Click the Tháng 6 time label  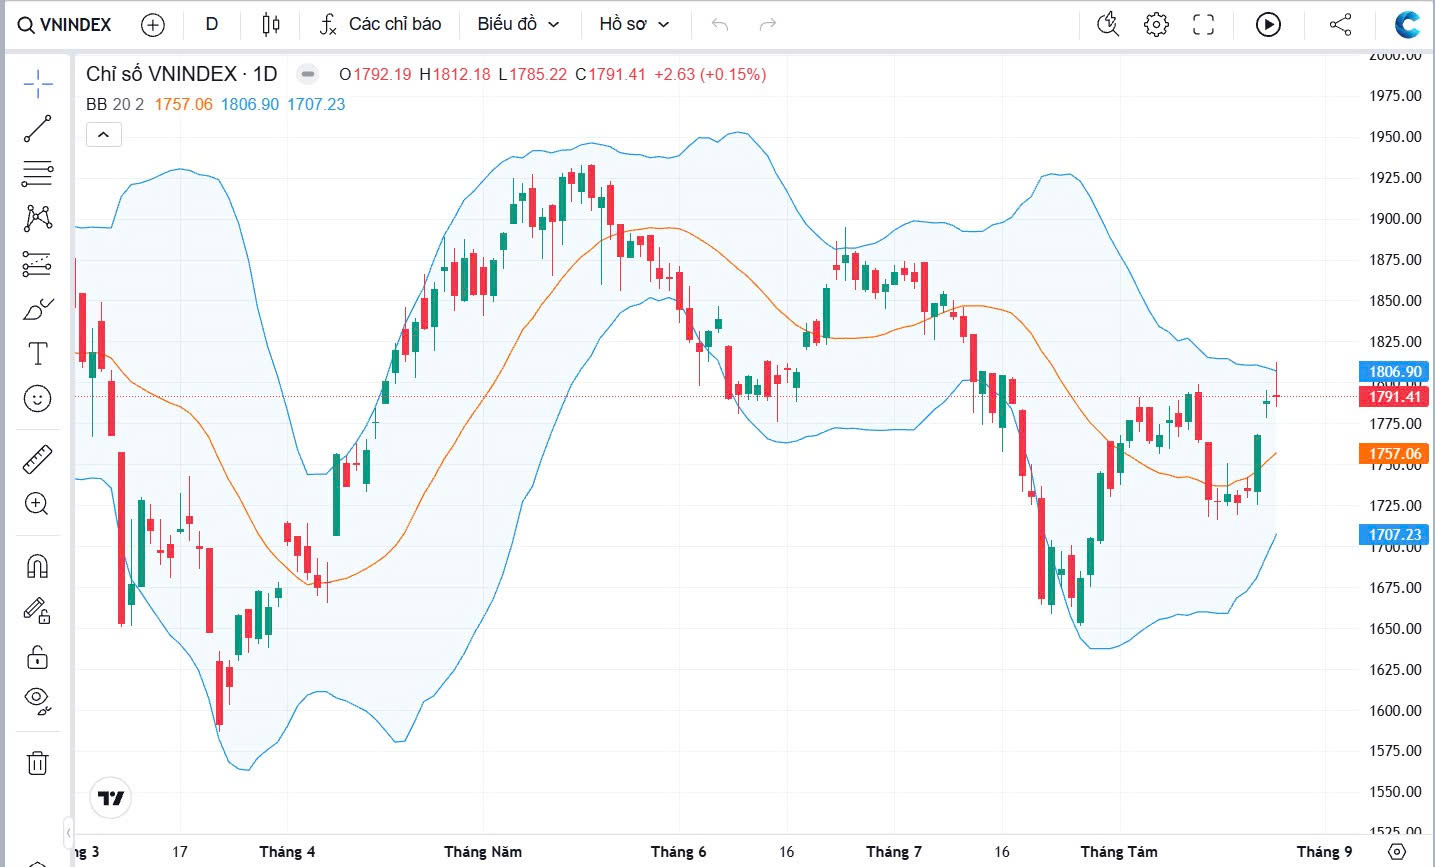coord(678,852)
